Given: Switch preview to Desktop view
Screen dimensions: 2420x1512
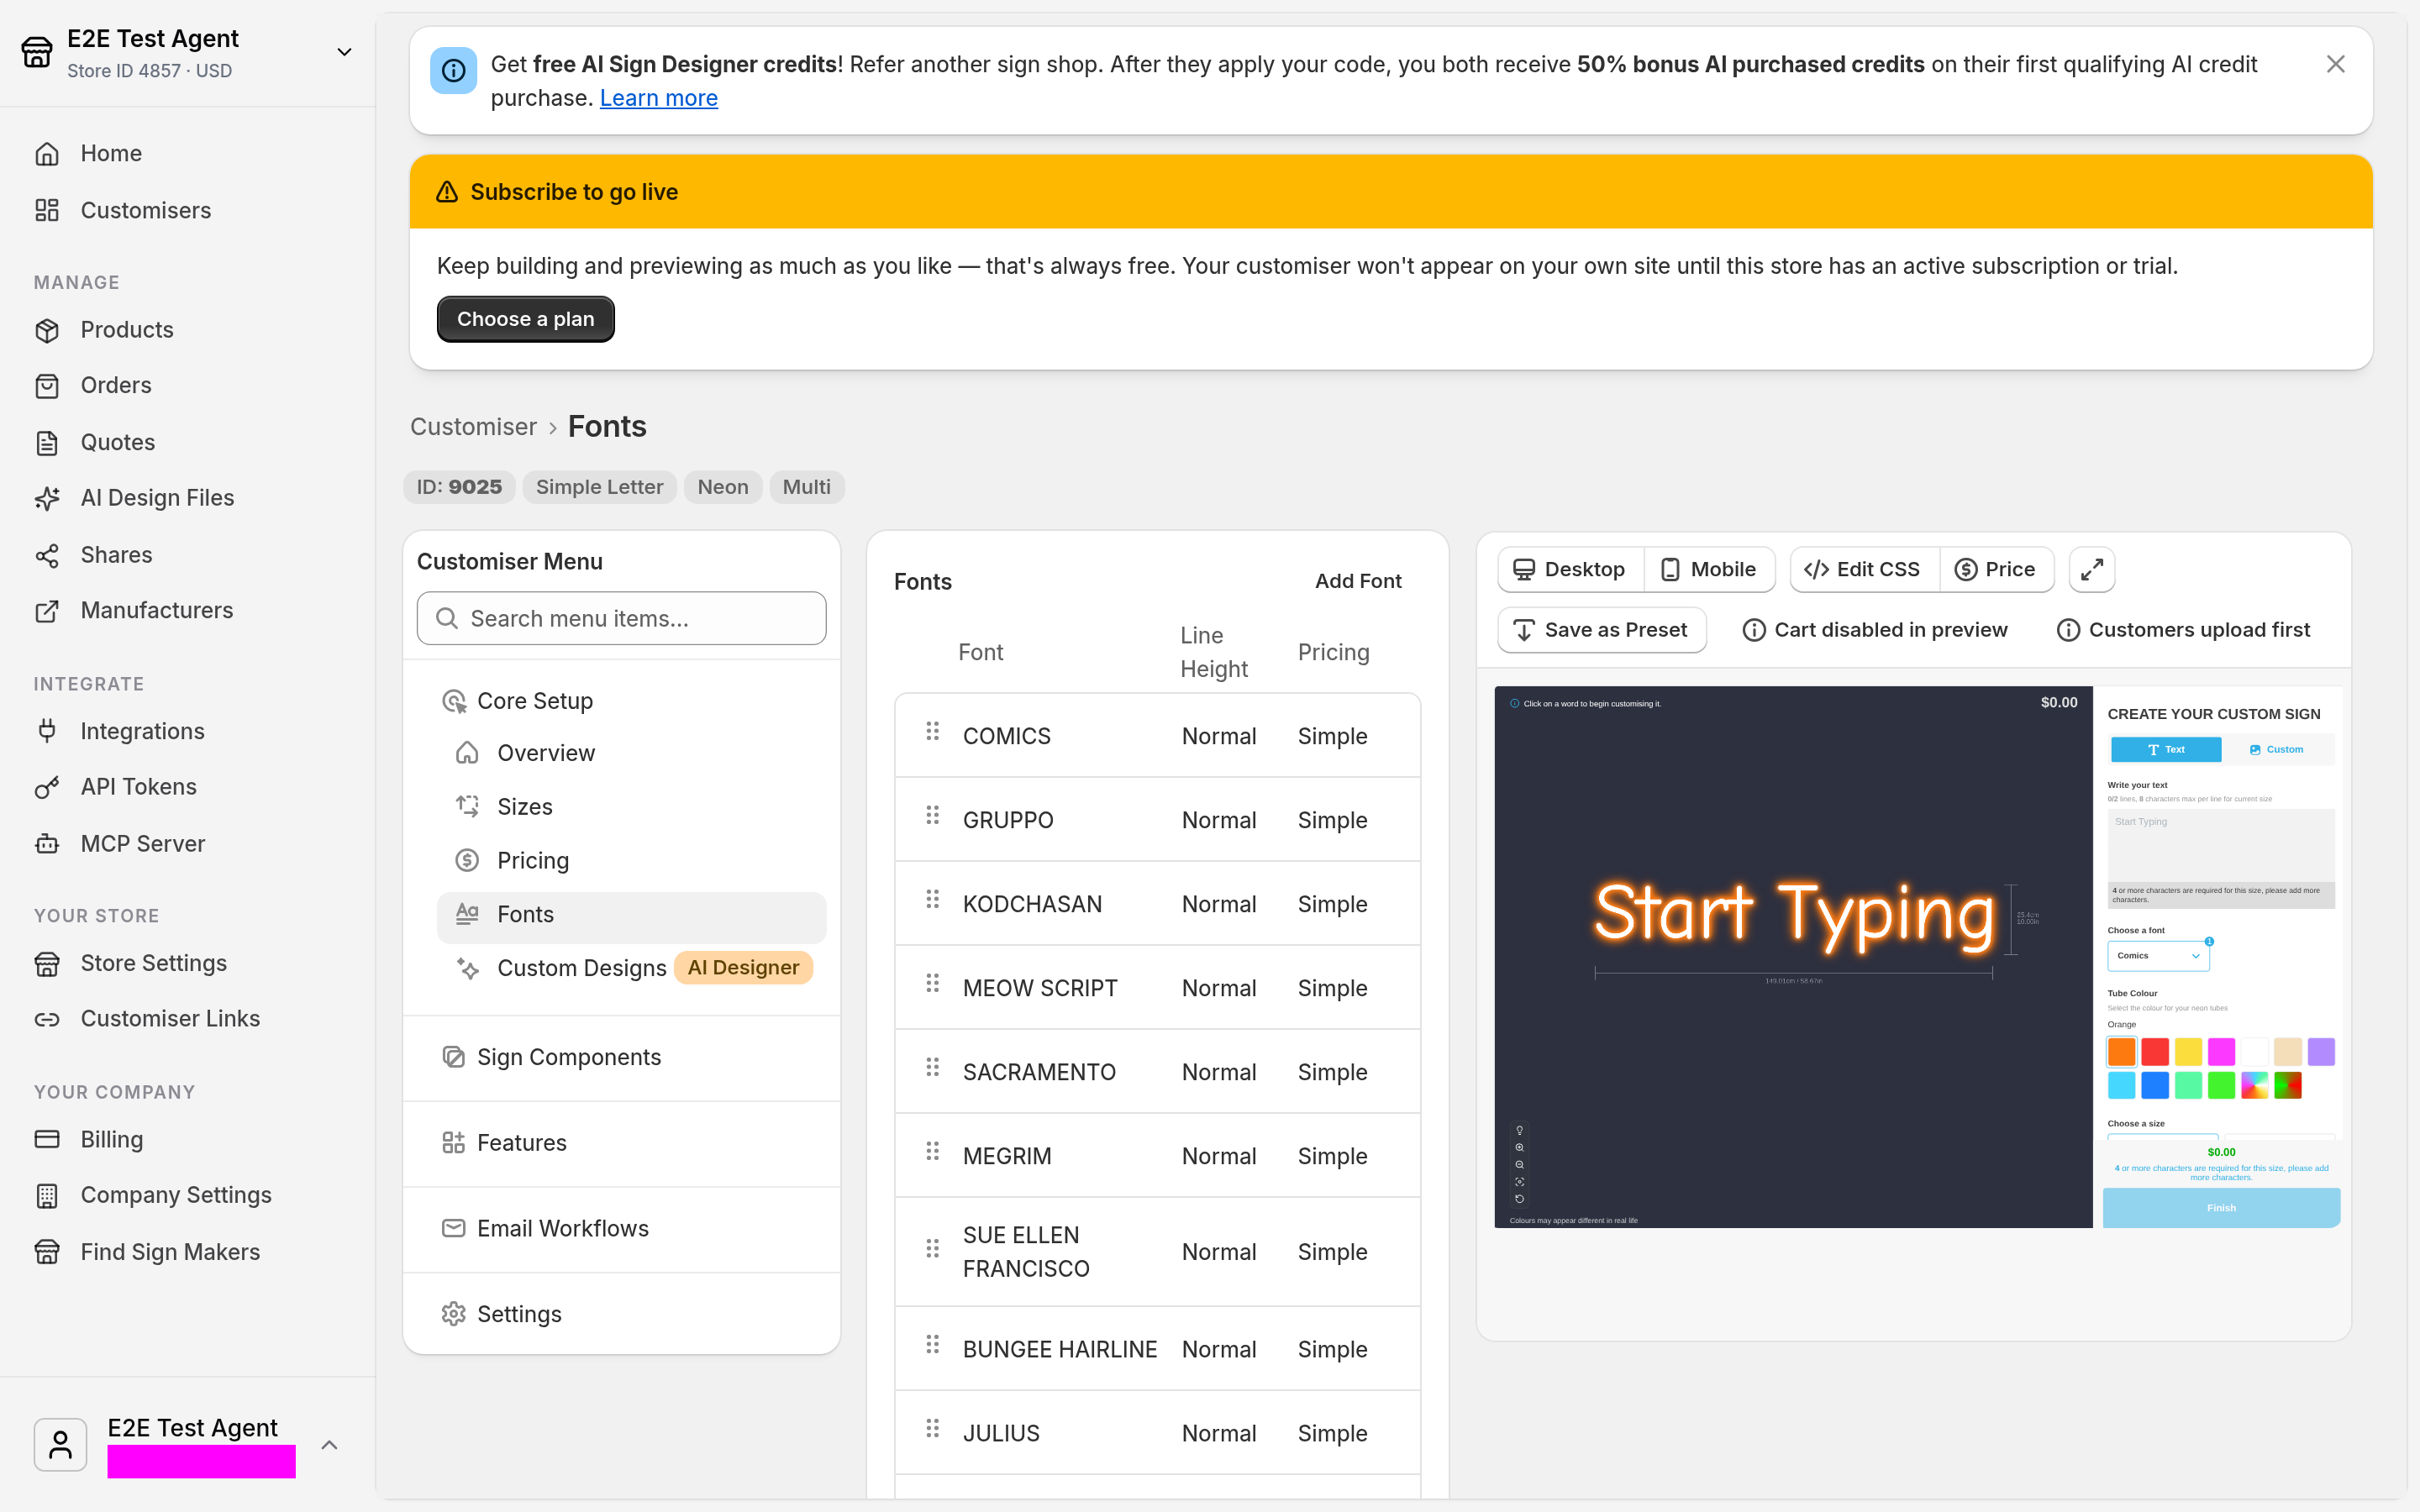Looking at the screenshot, I should click(x=1571, y=569).
